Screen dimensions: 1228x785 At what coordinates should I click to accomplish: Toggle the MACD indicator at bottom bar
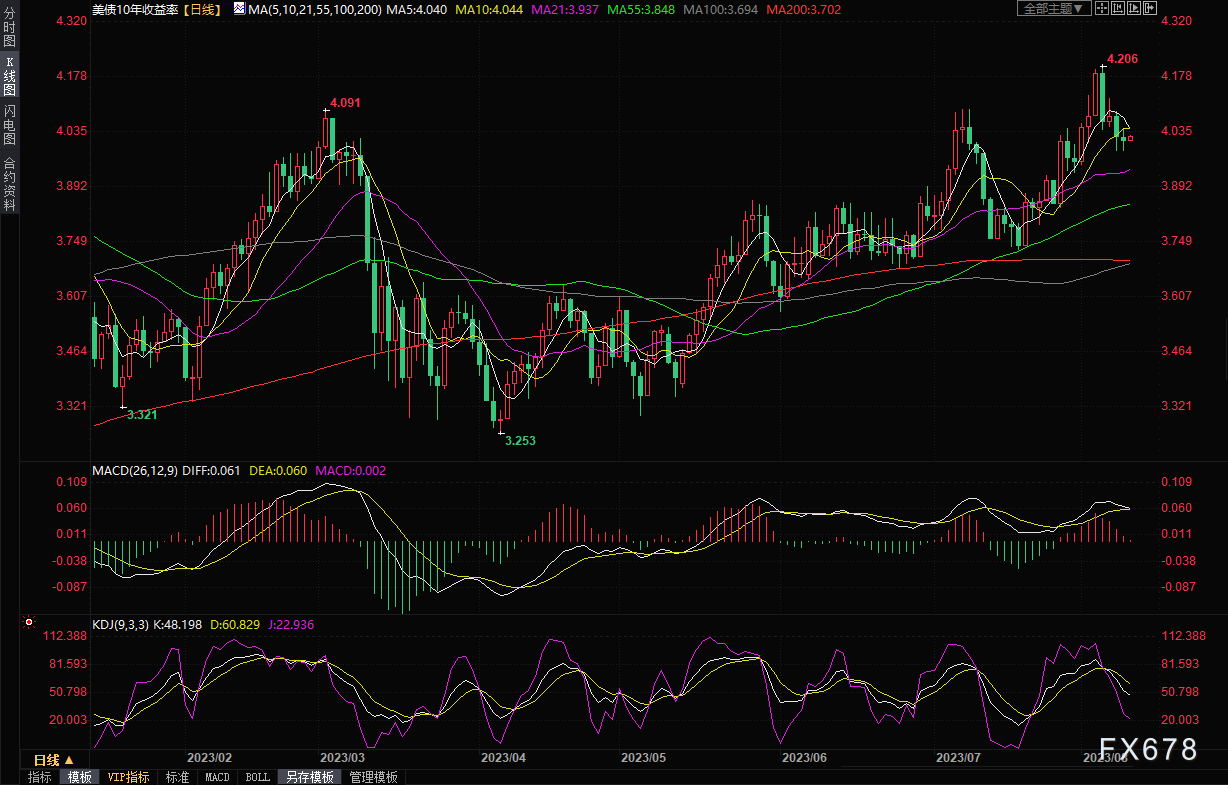pyautogui.click(x=217, y=777)
